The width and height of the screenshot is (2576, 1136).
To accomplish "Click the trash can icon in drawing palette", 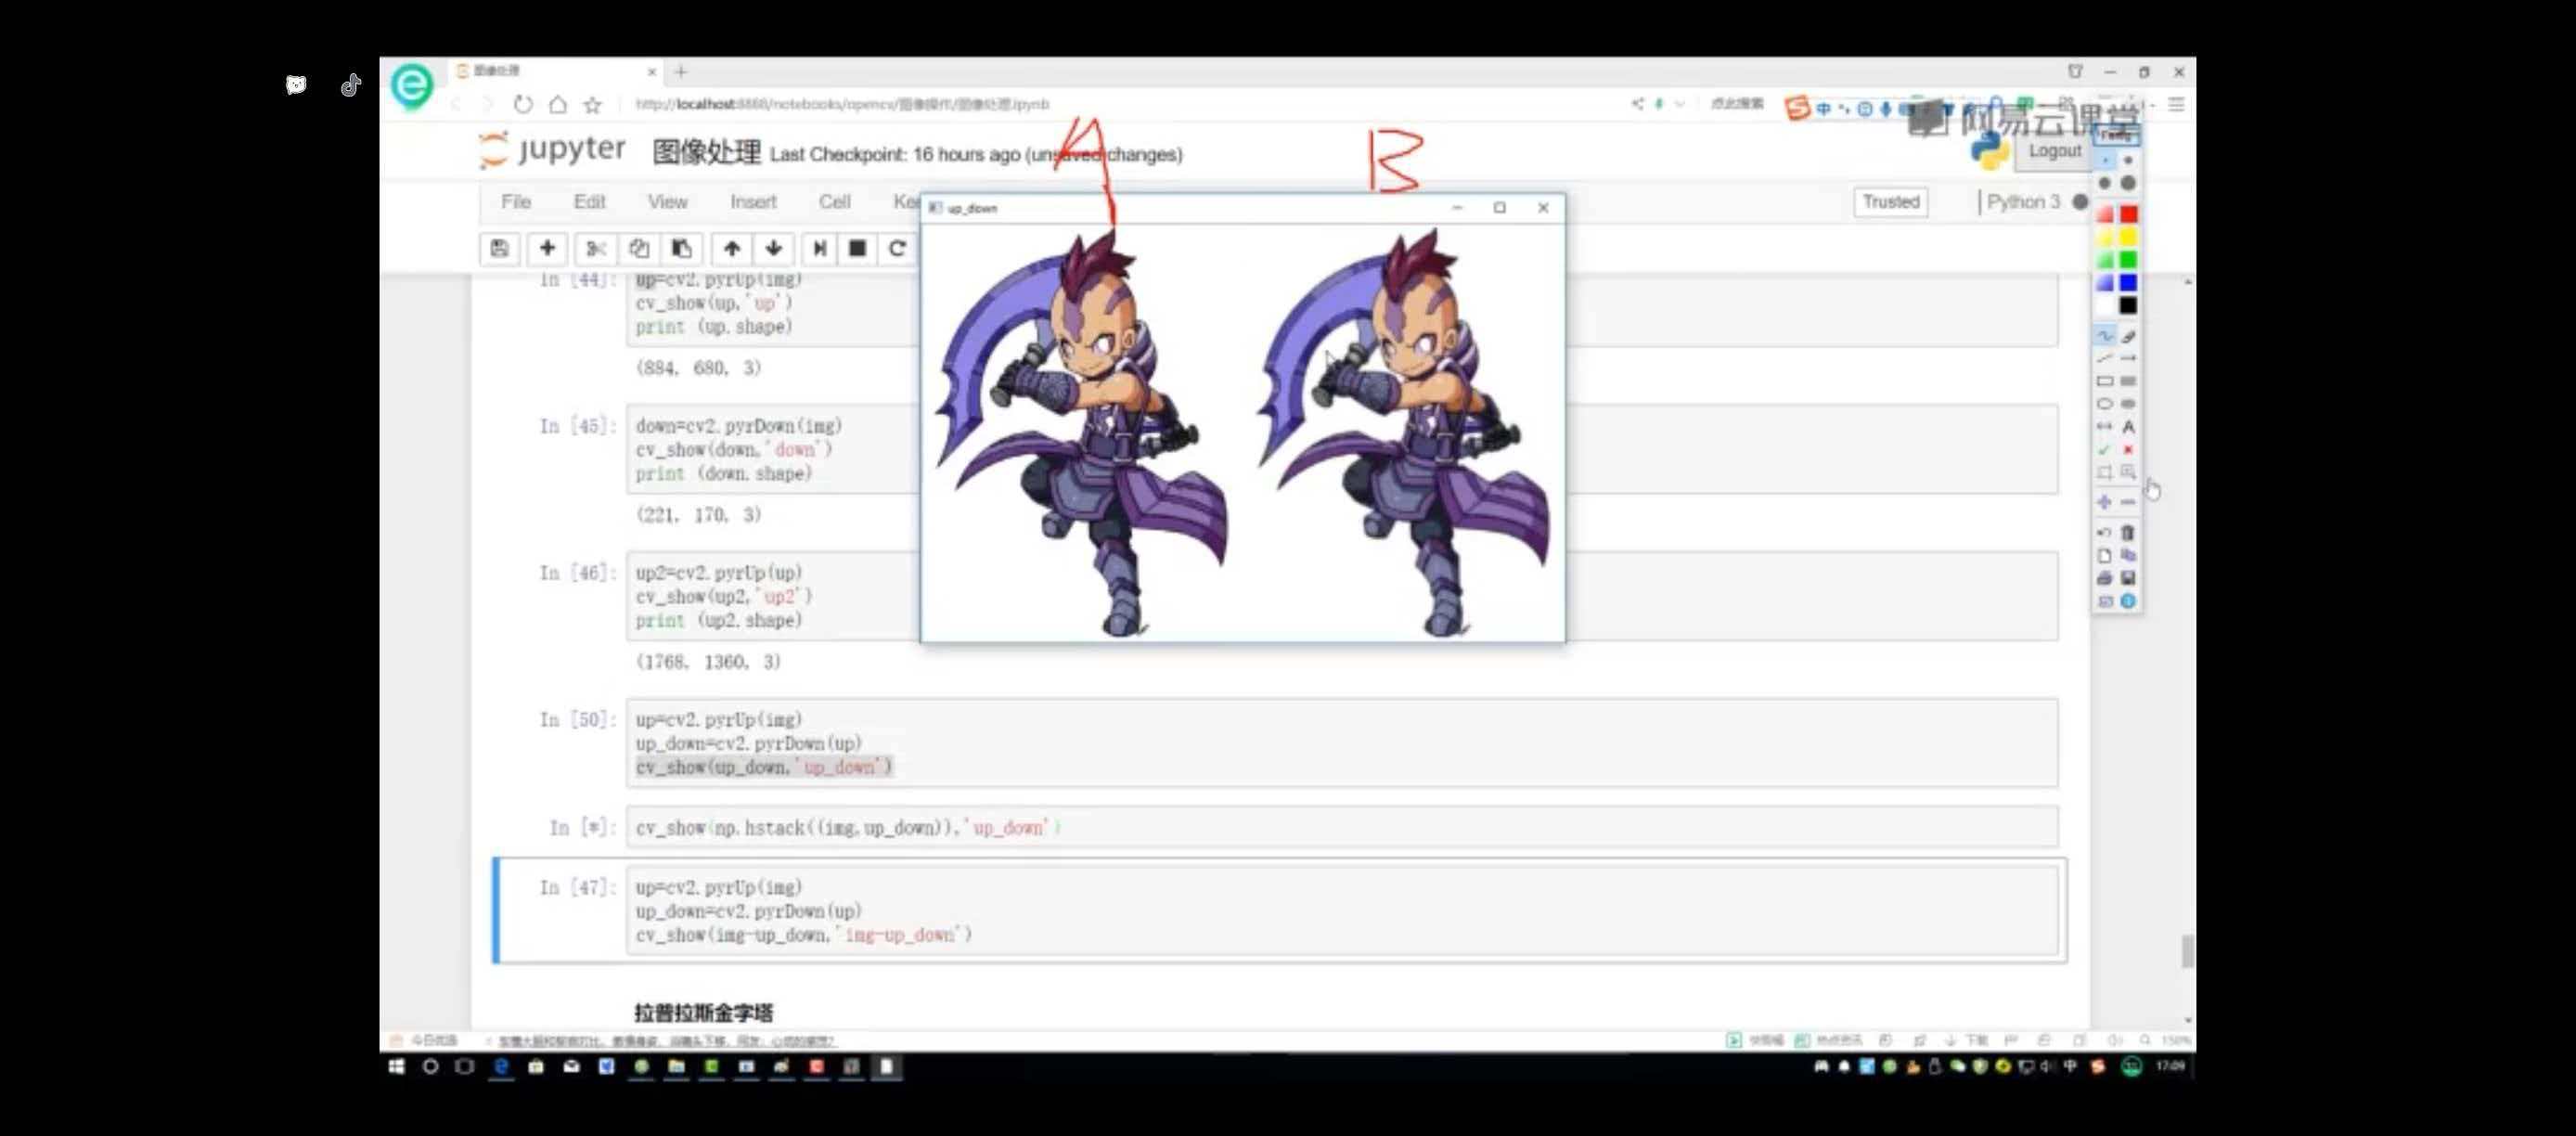I will pyautogui.click(x=2129, y=532).
